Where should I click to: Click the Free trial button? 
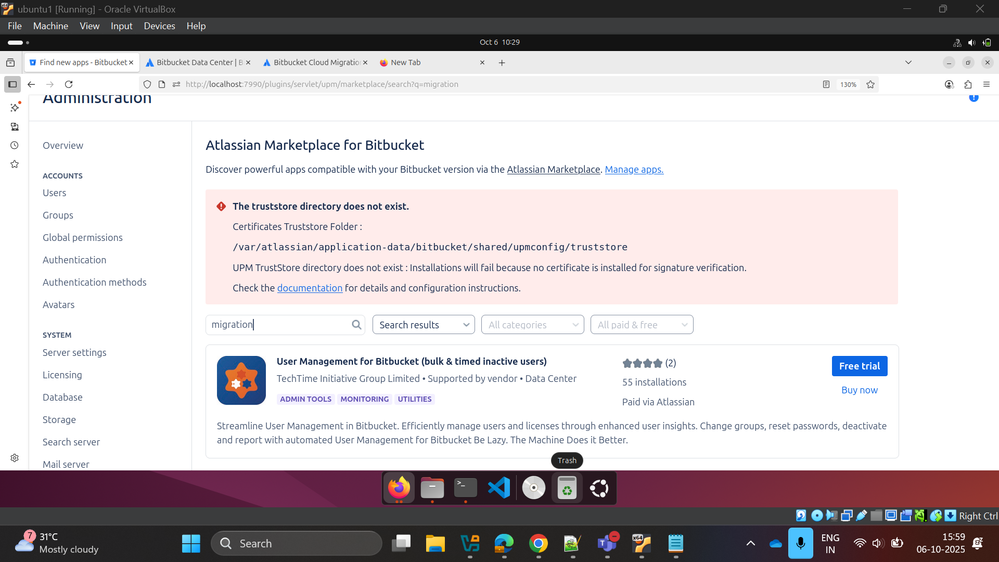[x=859, y=366]
